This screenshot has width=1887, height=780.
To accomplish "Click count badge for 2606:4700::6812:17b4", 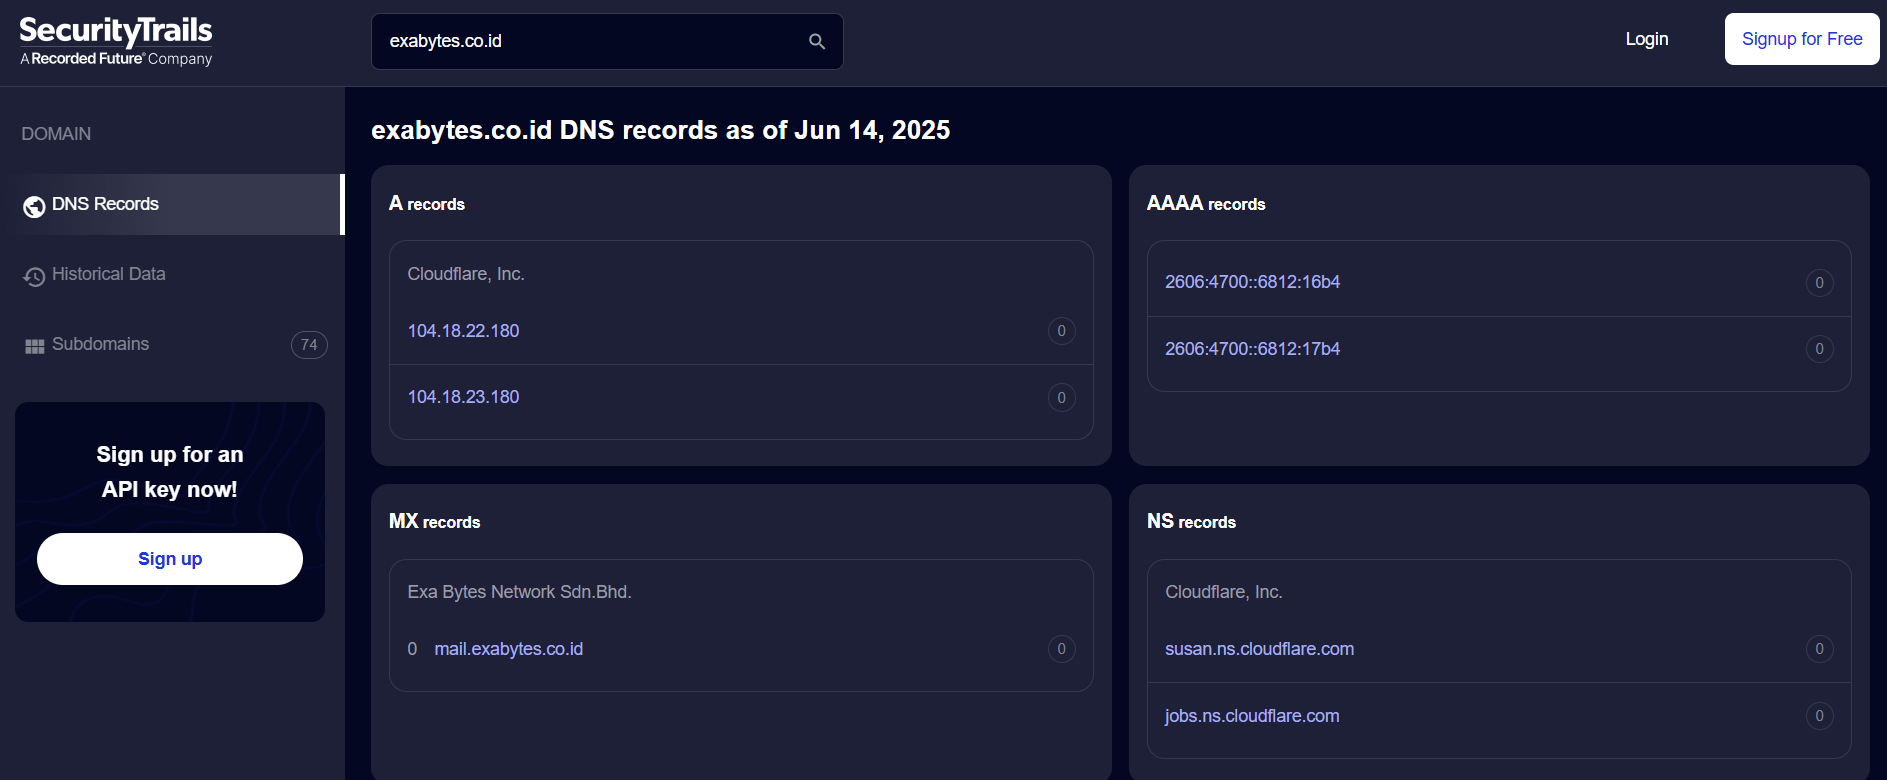I will 1819,349.
